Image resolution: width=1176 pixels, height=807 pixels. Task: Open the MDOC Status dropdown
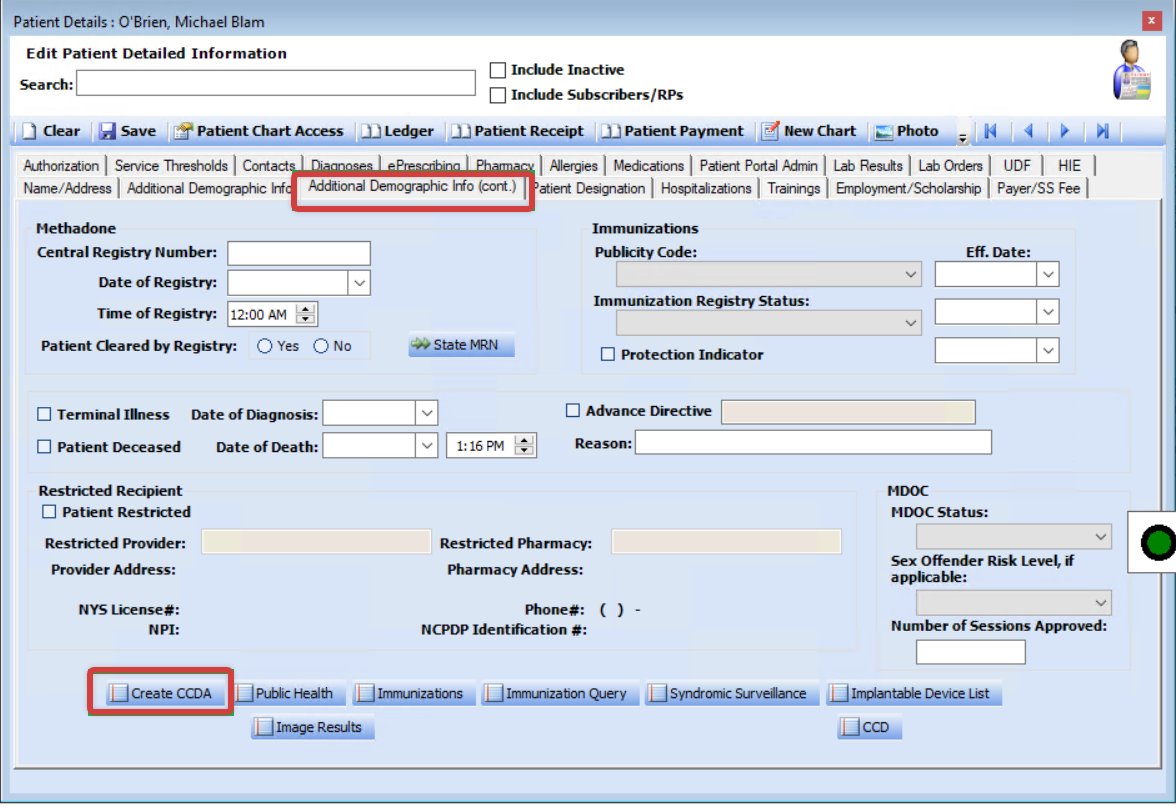point(1100,536)
